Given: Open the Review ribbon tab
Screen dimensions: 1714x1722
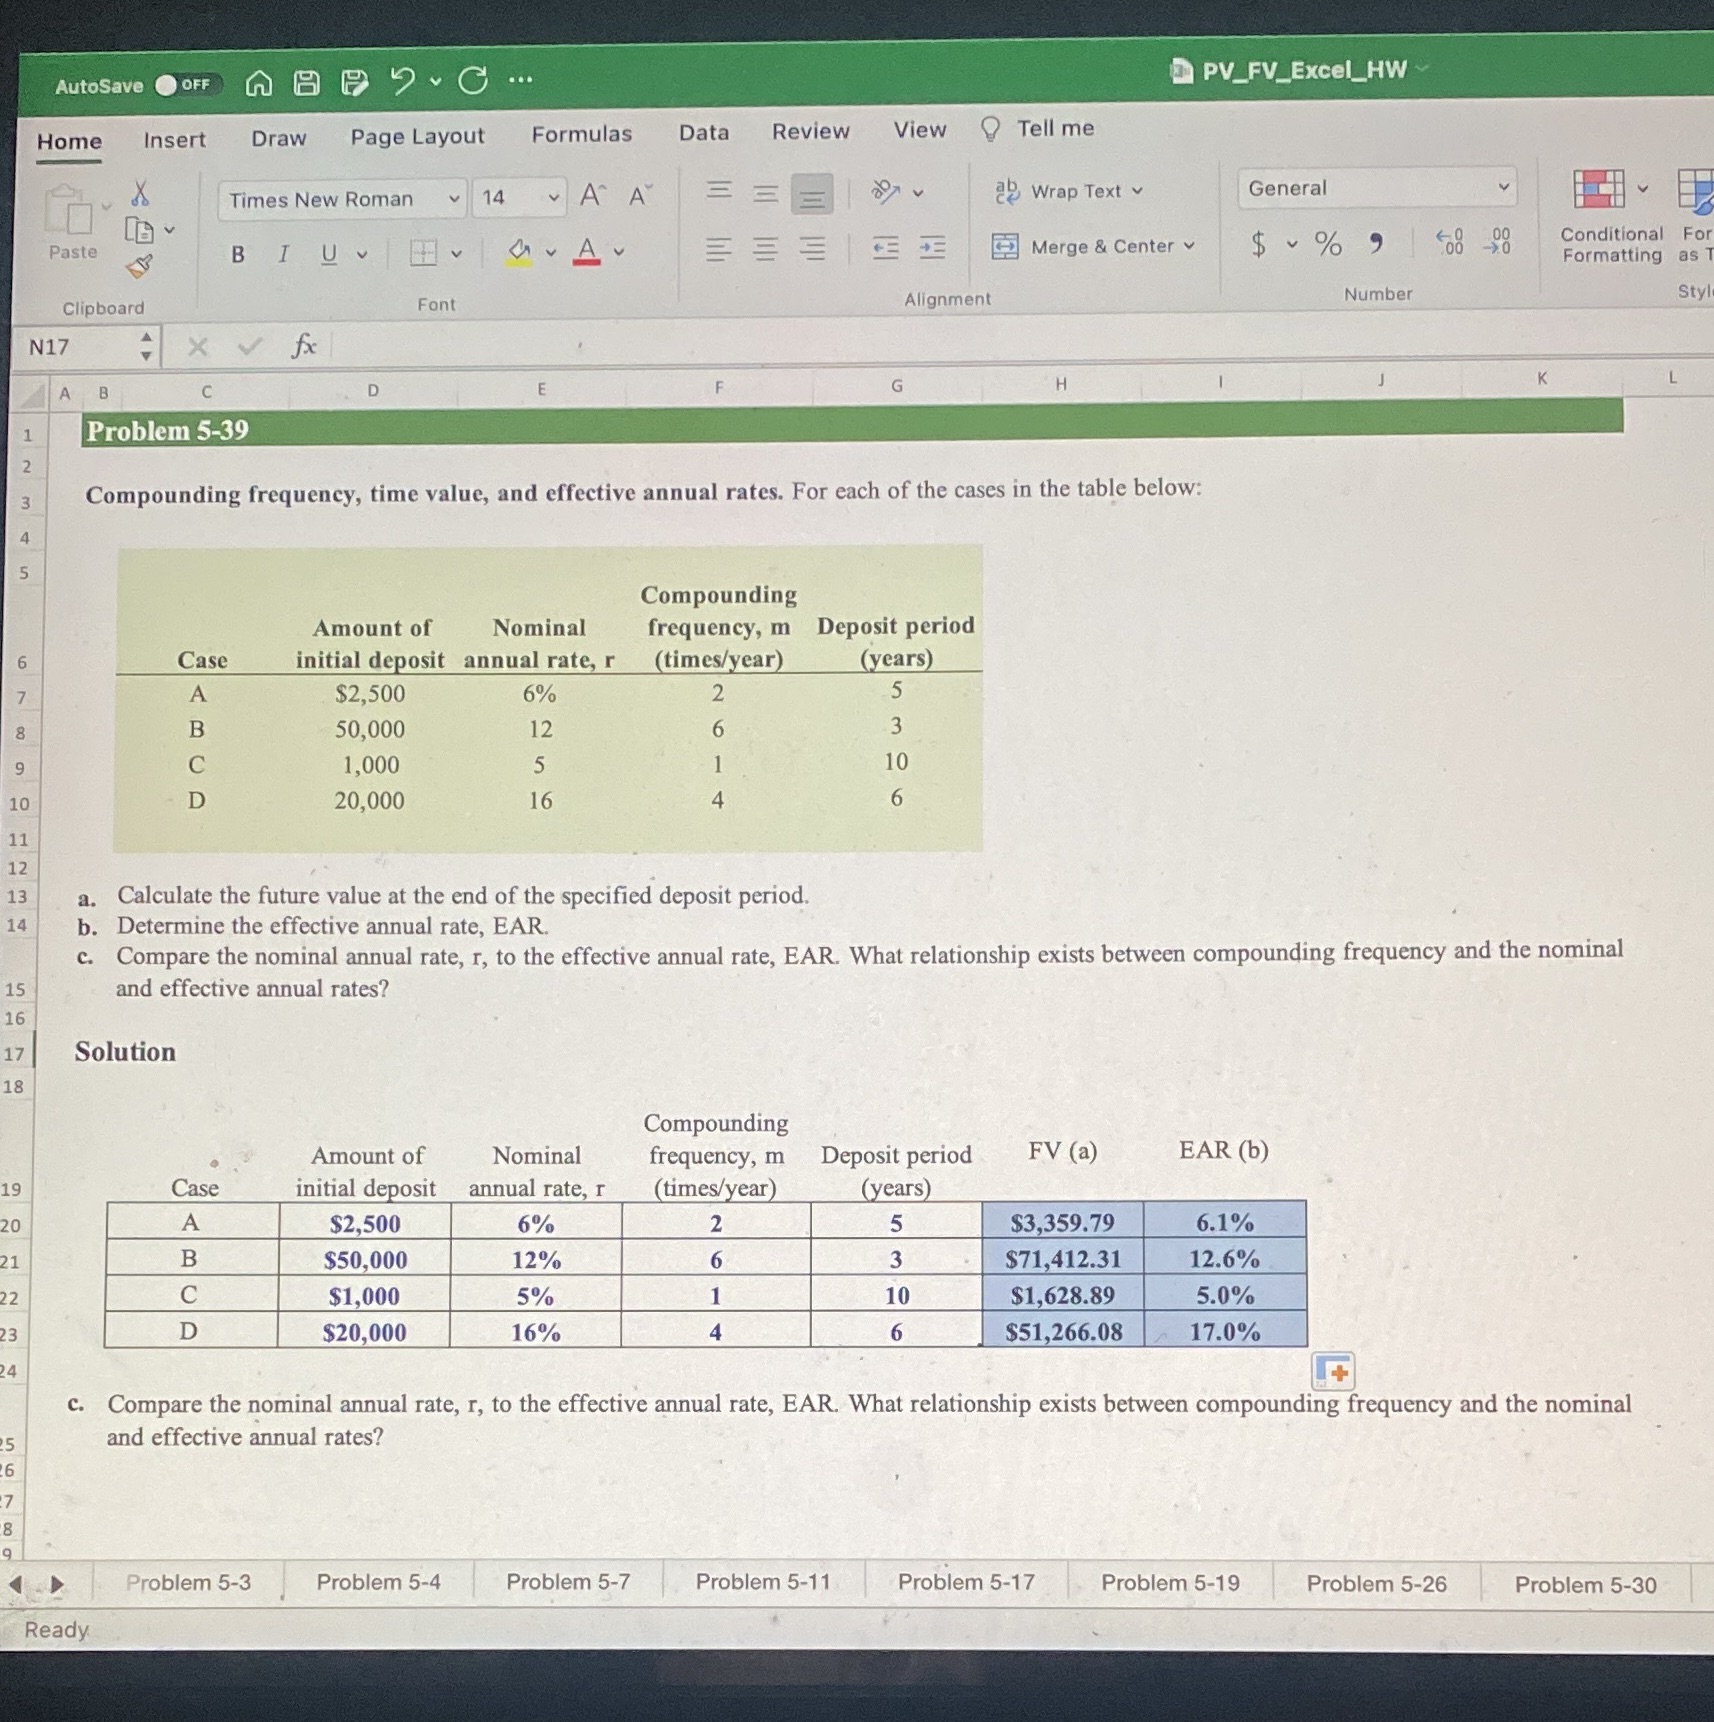Looking at the screenshot, I should pos(810,131).
